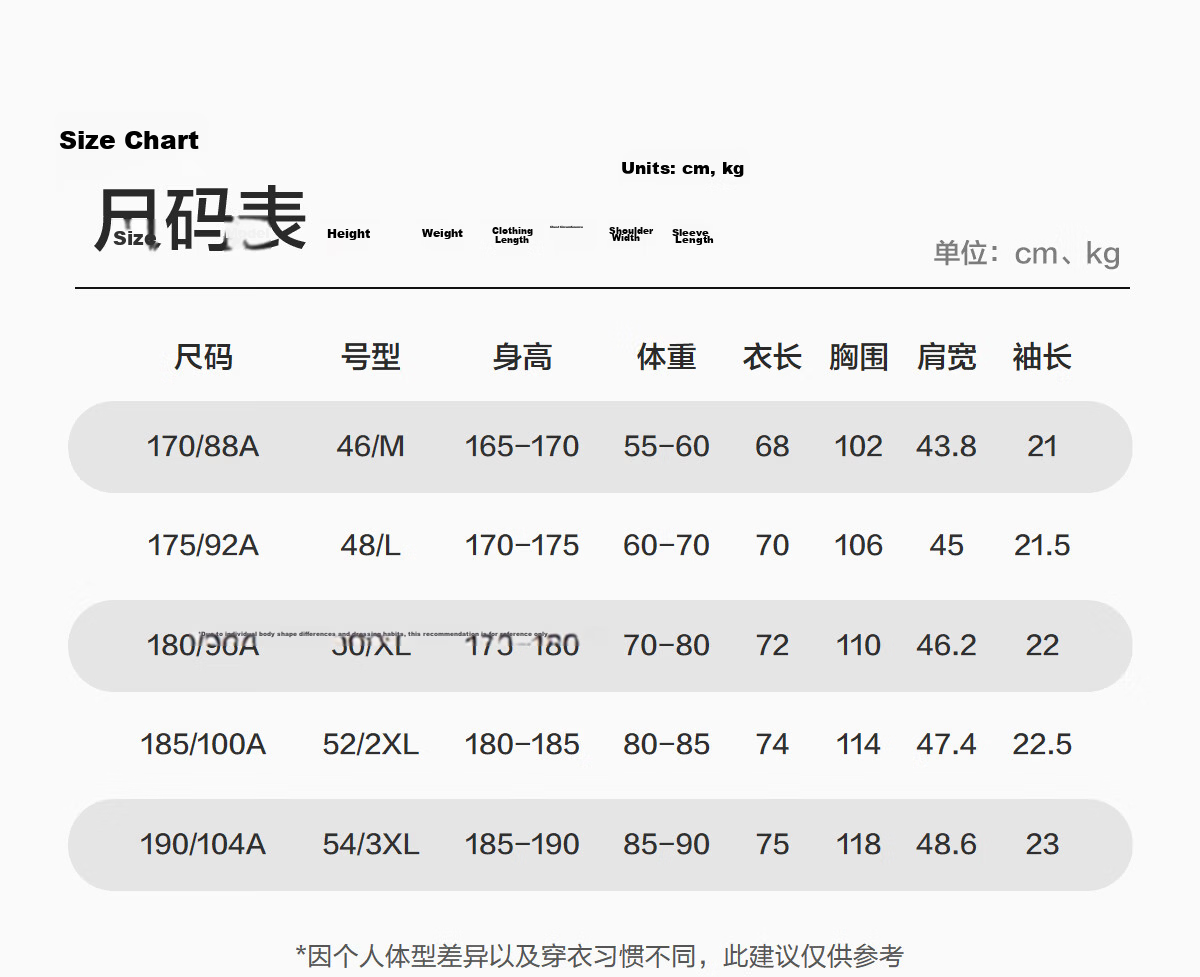Select the "80-85" weight cell
The width and height of the screenshot is (1200, 977).
tap(666, 744)
